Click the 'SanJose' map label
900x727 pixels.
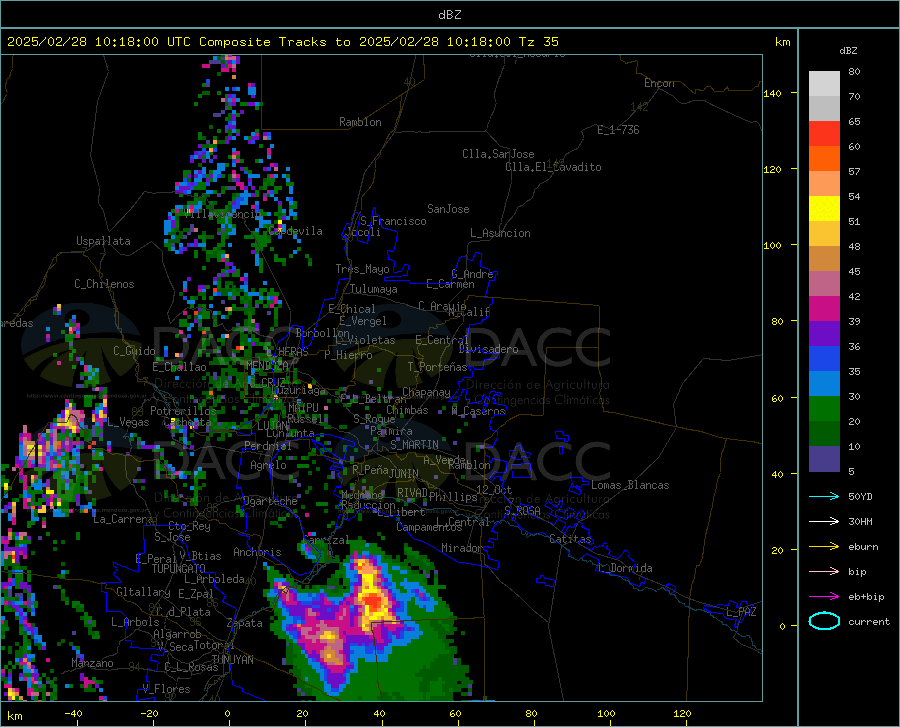point(448,209)
